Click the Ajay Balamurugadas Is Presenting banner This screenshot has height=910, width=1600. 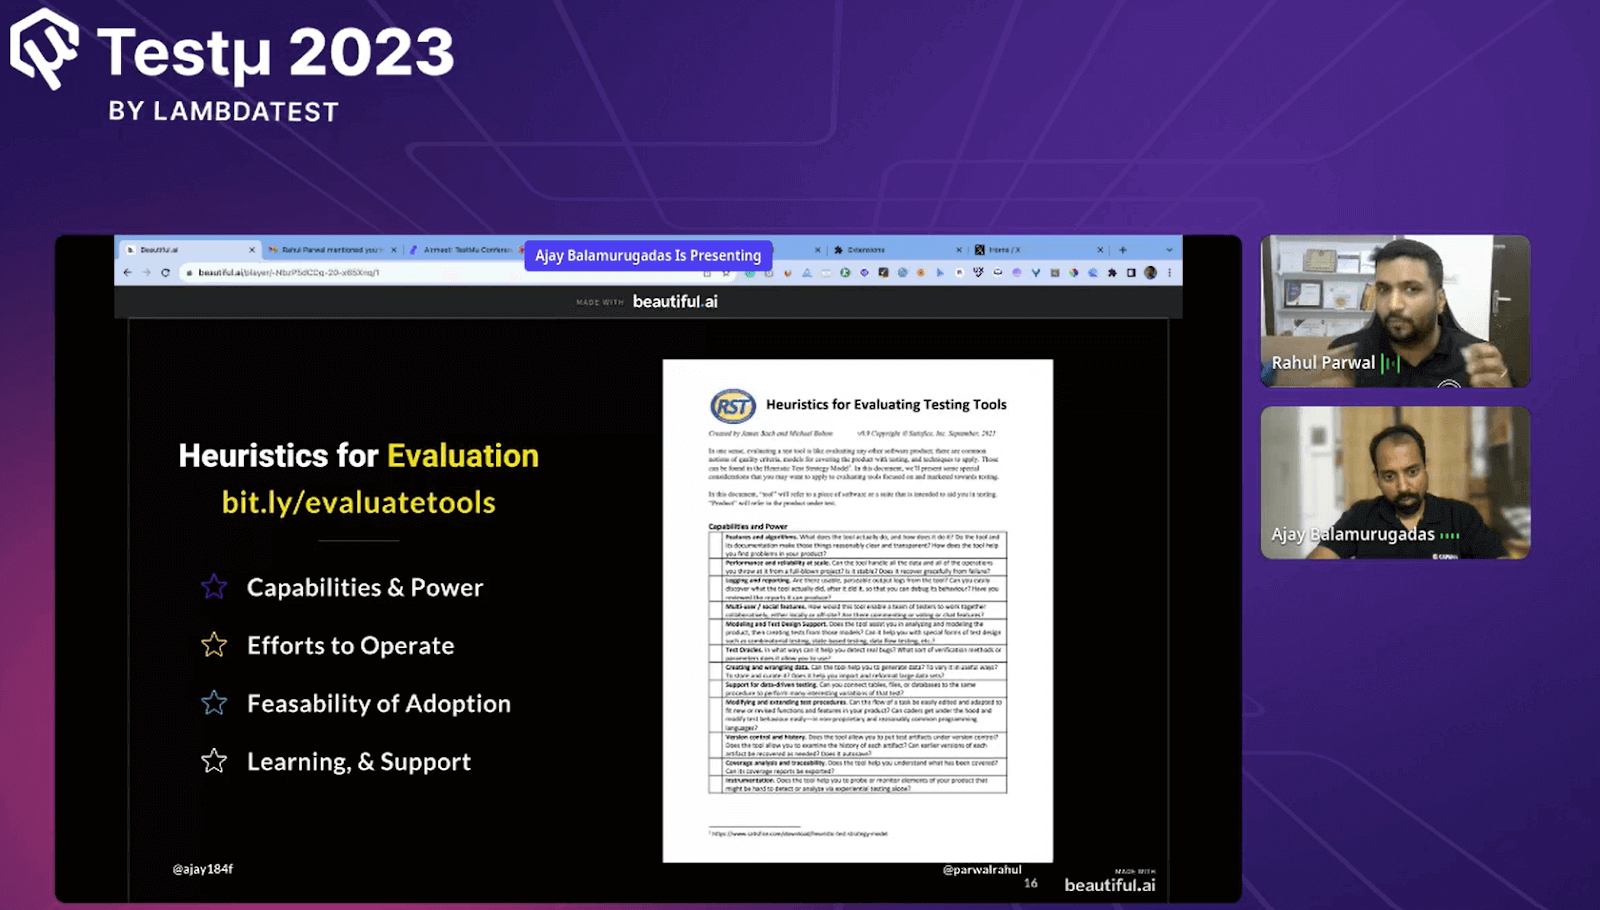click(648, 255)
